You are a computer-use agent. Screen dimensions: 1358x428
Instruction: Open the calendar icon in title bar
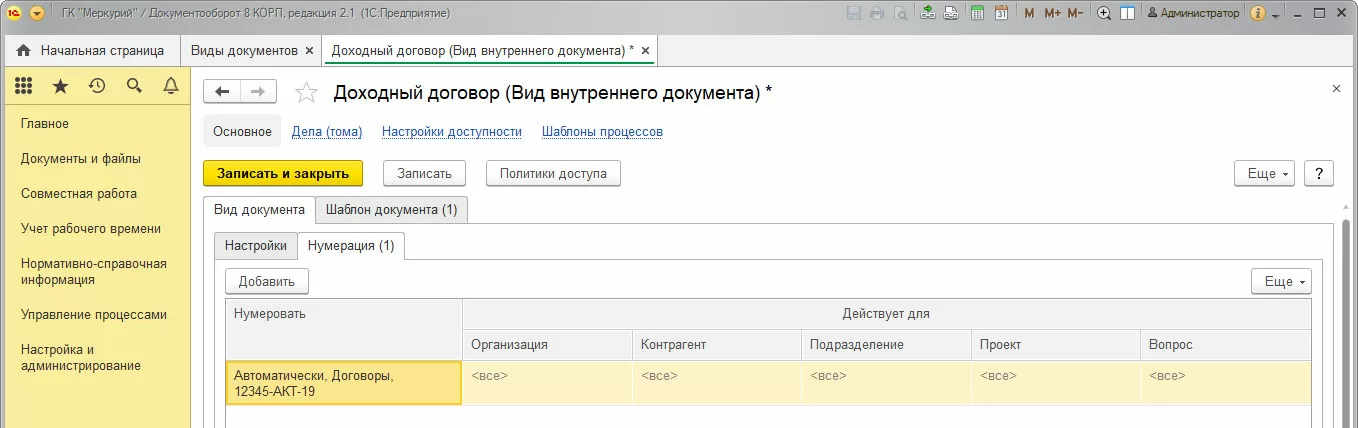[x=1000, y=13]
